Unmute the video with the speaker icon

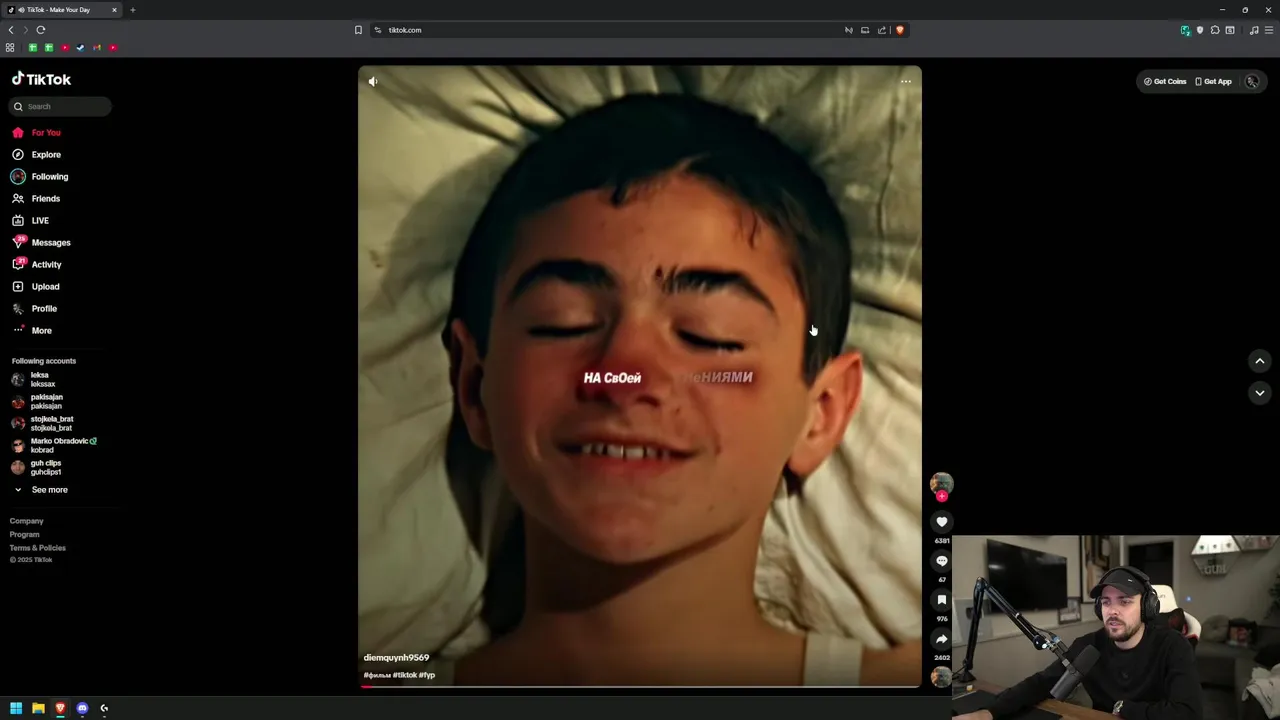(373, 82)
